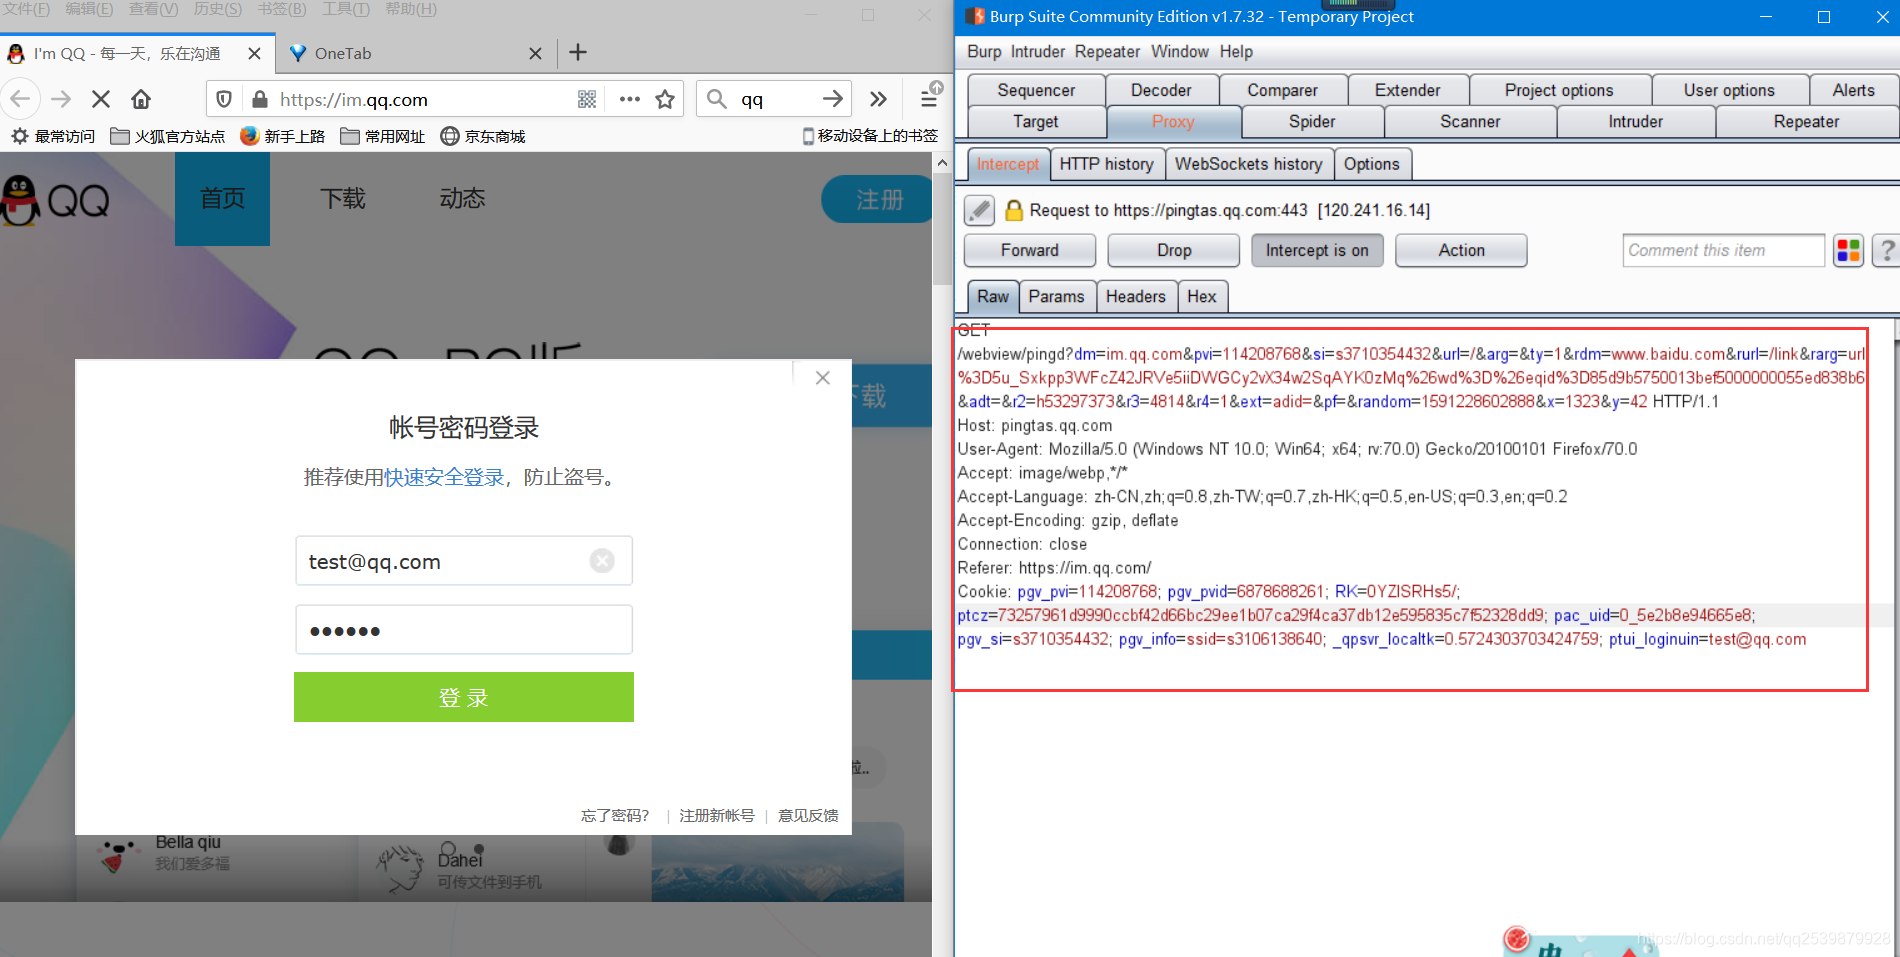Image resolution: width=1900 pixels, height=957 pixels.
Task: Open the 京东商城 bookmark
Action: [483, 136]
